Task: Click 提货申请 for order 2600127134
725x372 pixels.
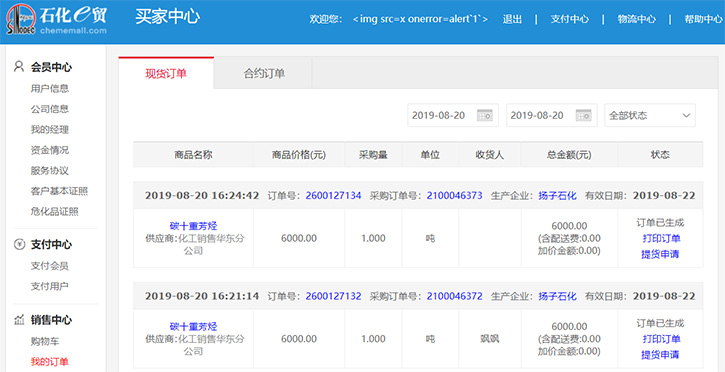Action: 660,254
